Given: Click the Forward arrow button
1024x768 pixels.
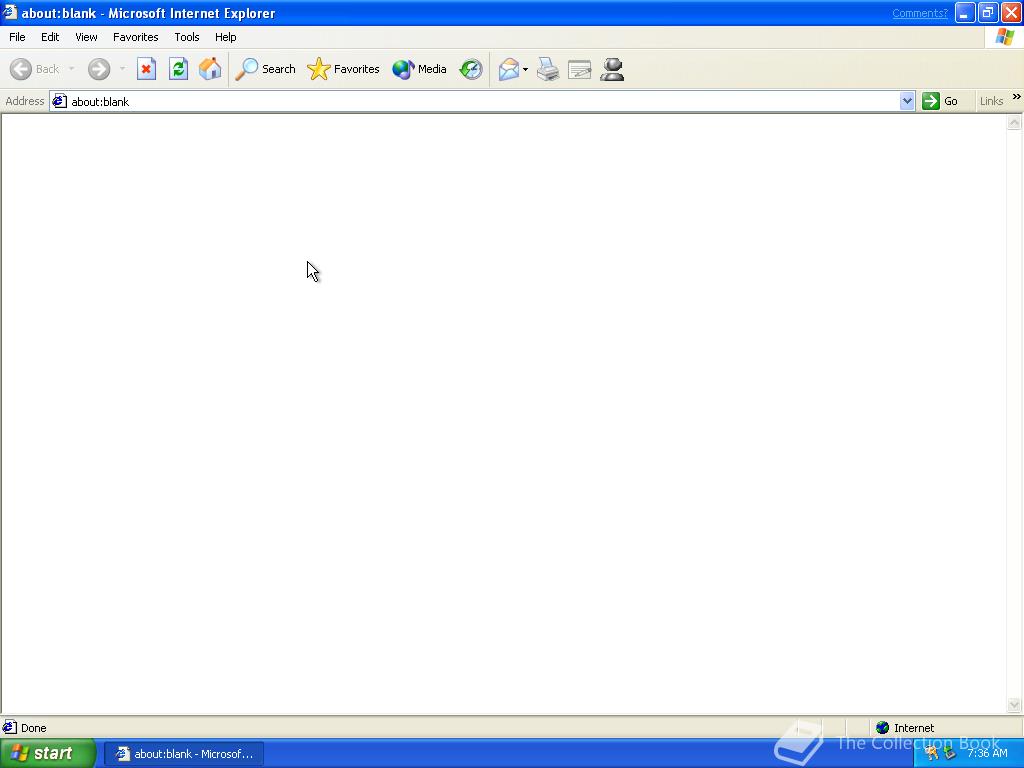Looking at the screenshot, I should pos(99,69).
